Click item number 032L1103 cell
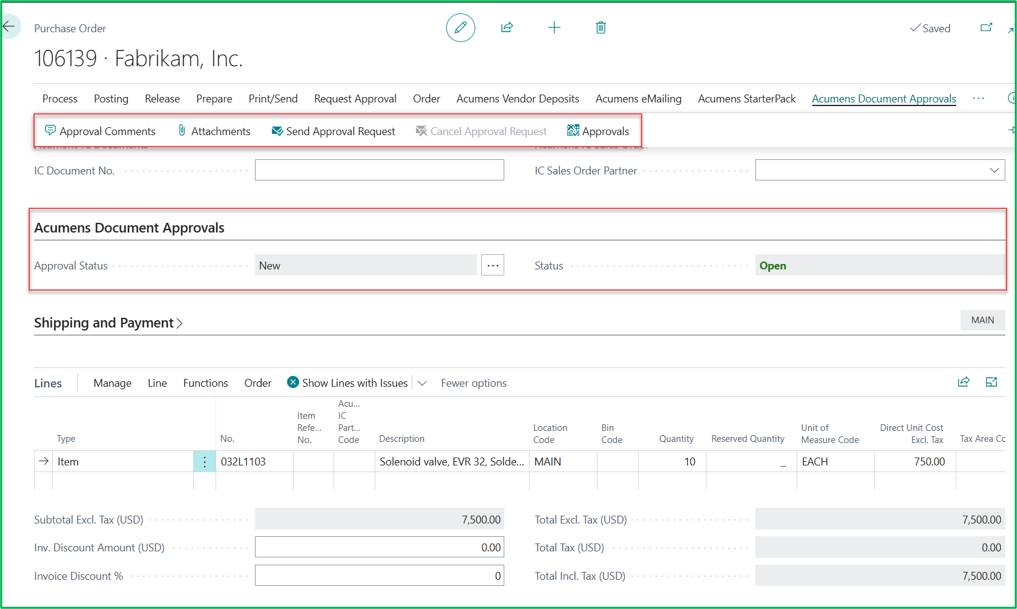This screenshot has height=609, width=1017. 254,462
